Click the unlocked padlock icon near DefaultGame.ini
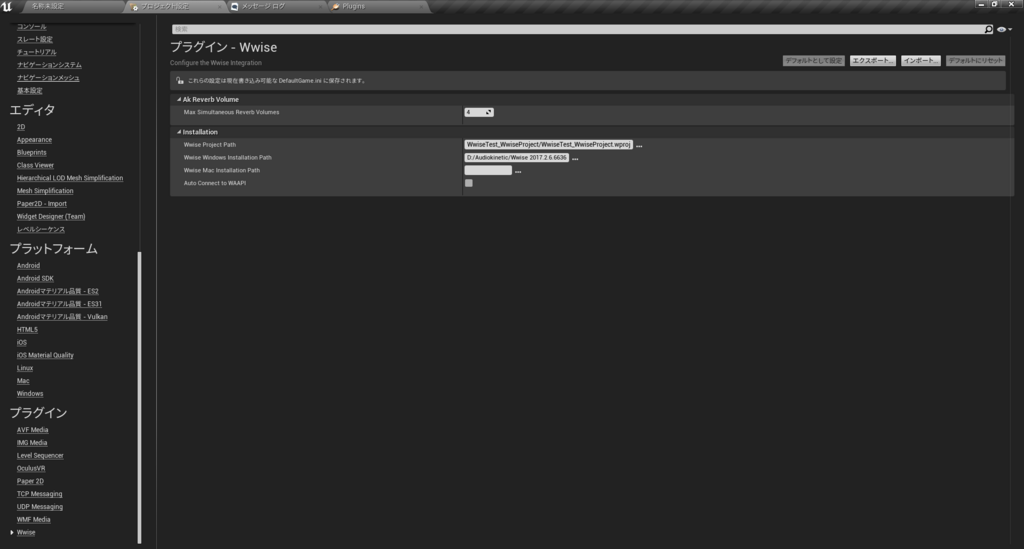 coord(180,81)
